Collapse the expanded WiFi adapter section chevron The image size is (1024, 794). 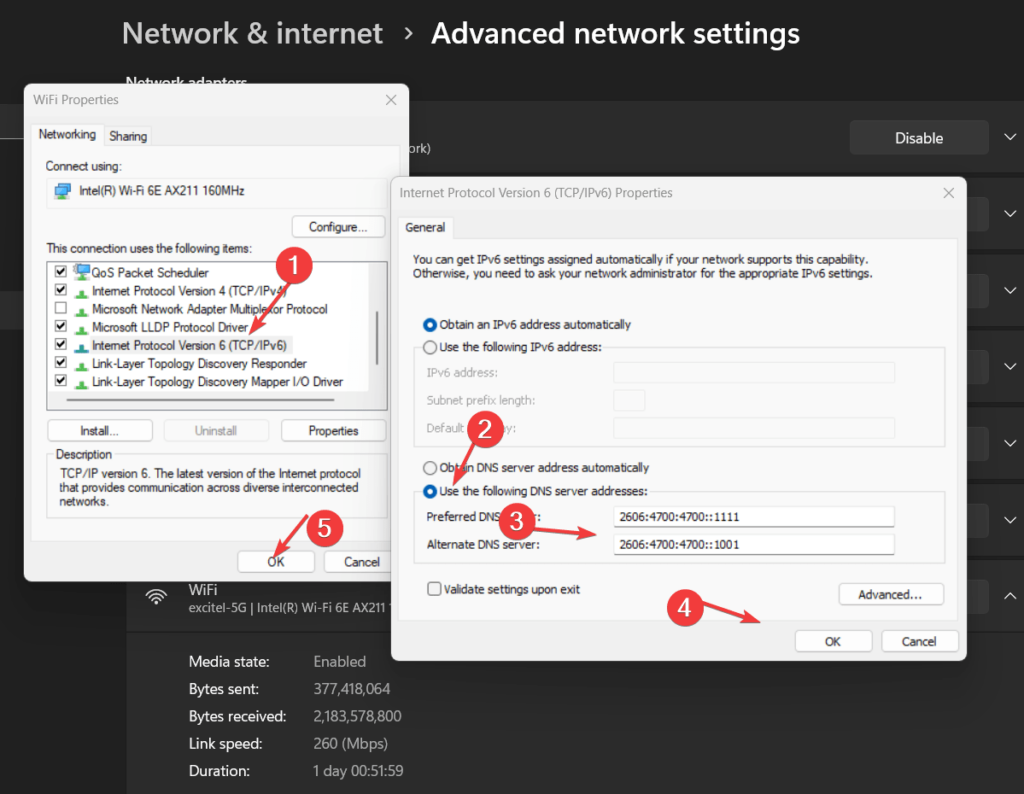(x=1010, y=594)
